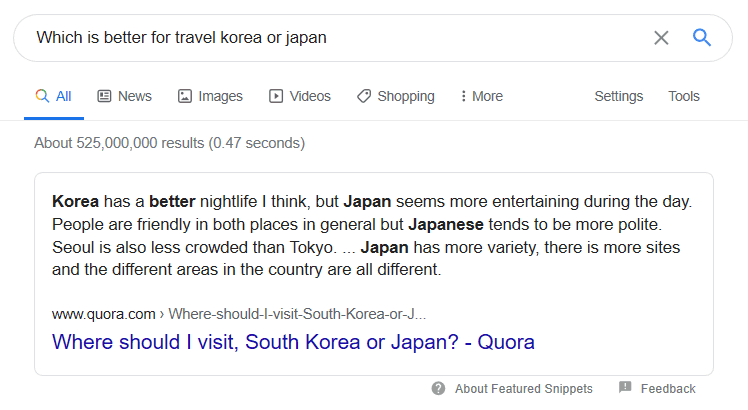Click the News tab newspaper icon
This screenshot has width=748, height=410.
104,96
